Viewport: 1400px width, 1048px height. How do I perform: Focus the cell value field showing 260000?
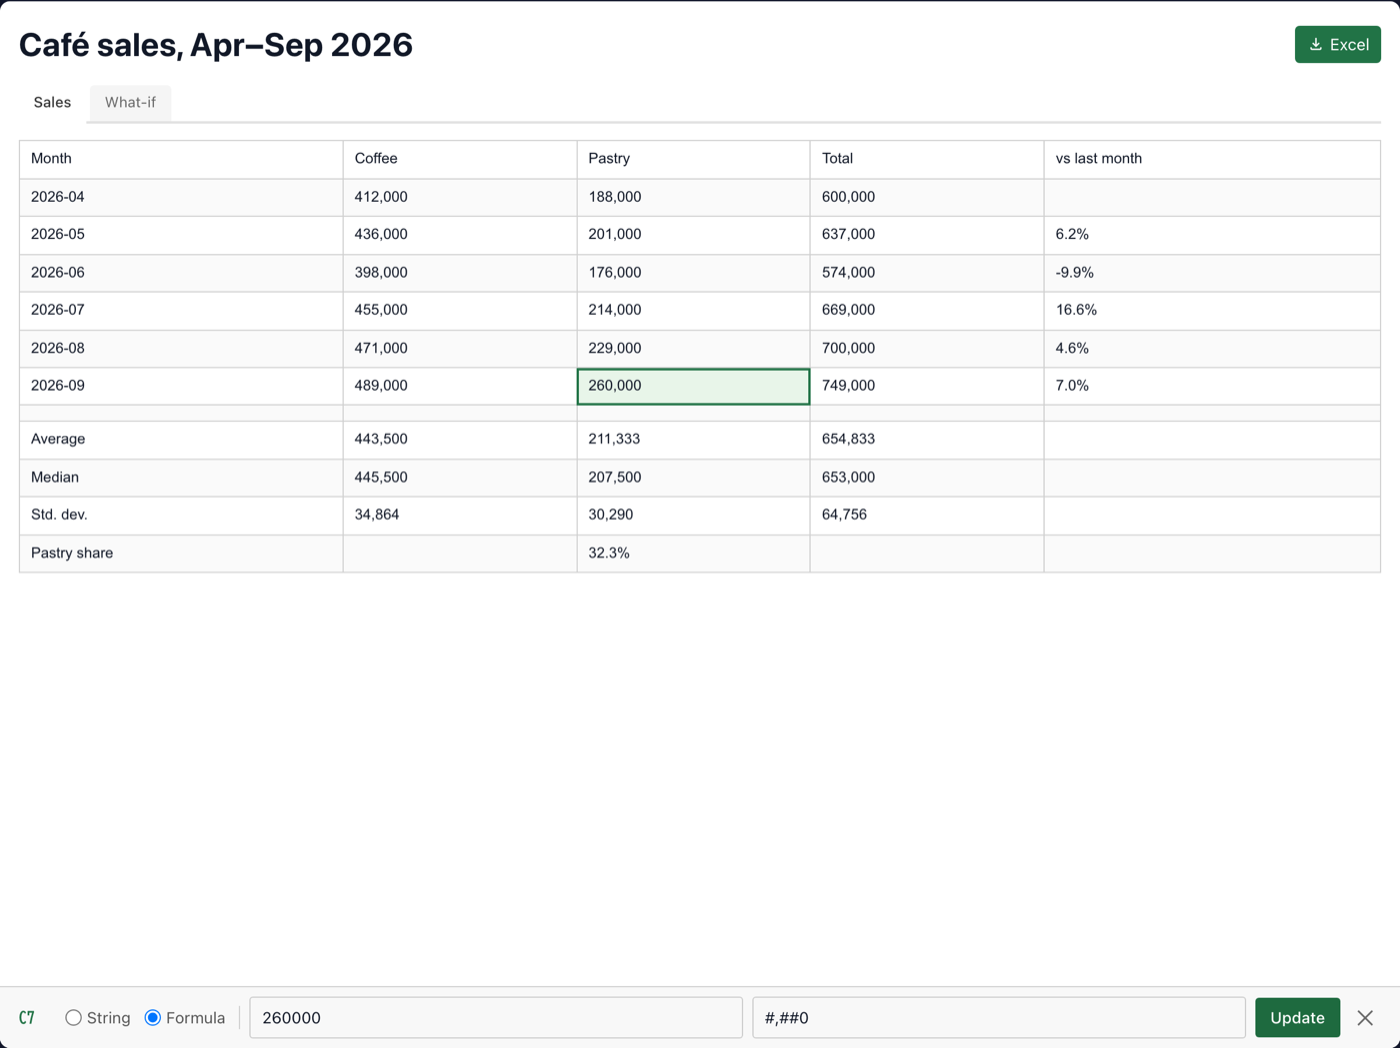[496, 1017]
